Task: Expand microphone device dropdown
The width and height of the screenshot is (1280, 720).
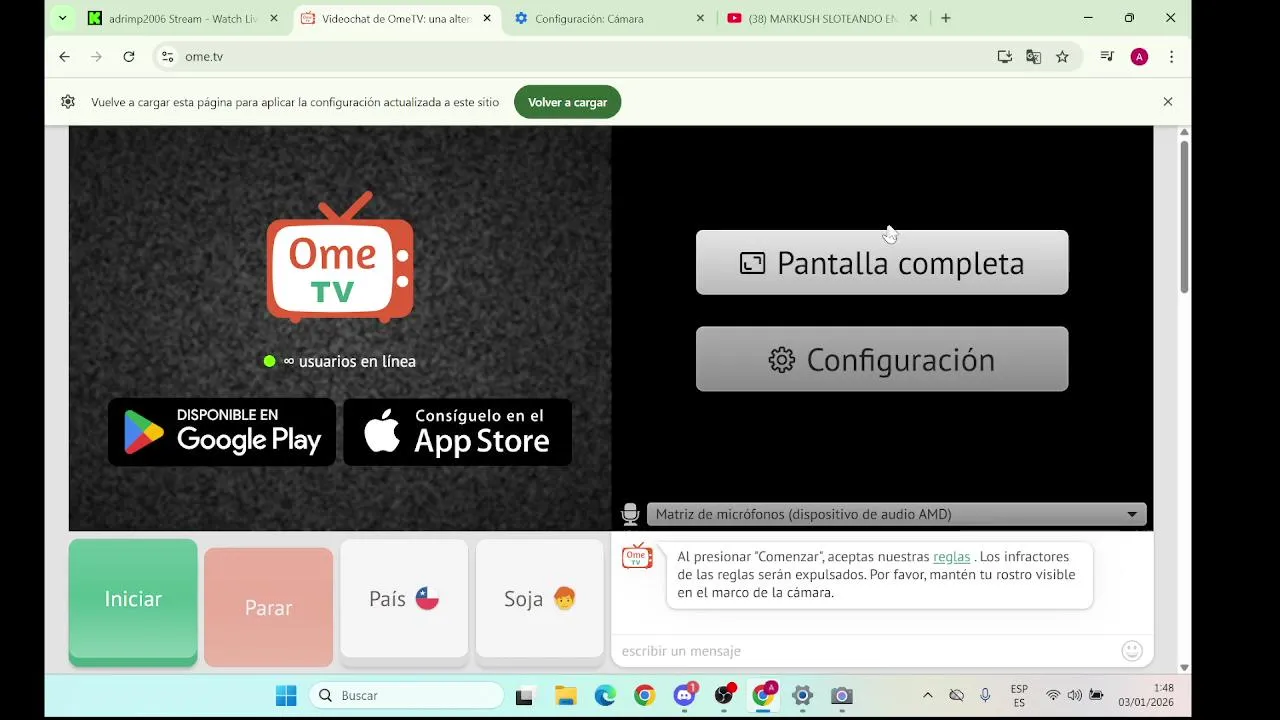Action: coord(896,514)
